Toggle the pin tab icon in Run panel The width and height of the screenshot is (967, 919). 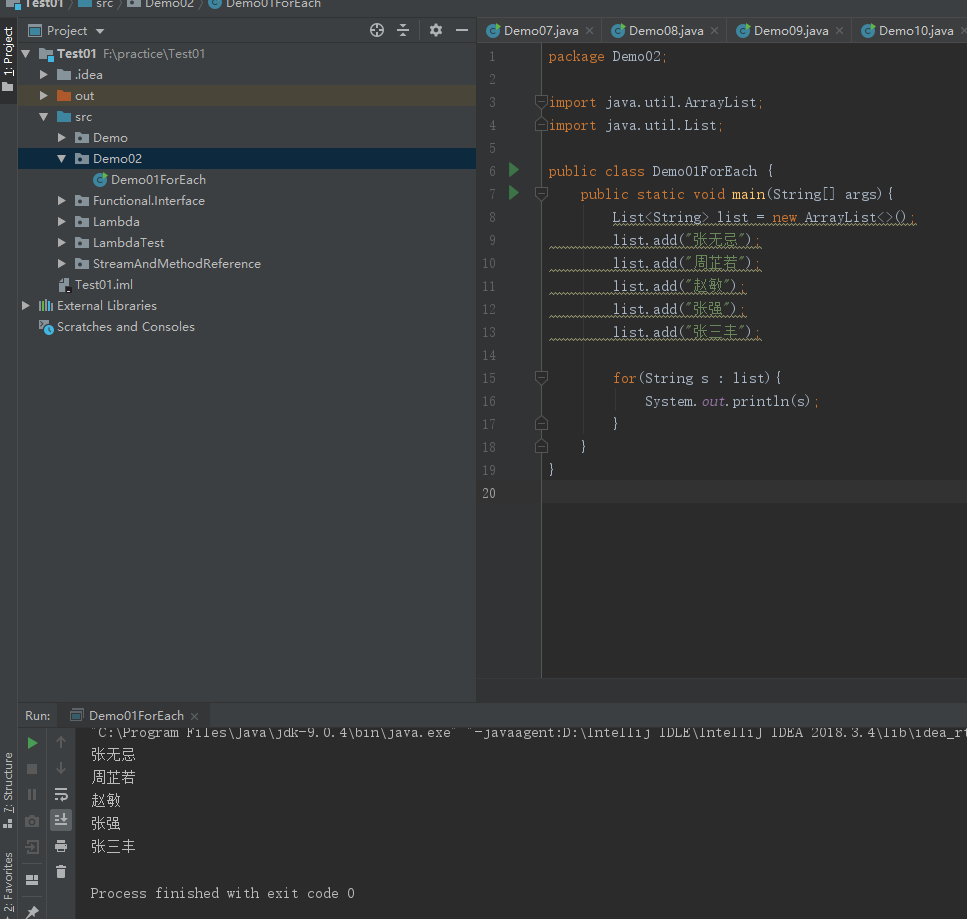pyautogui.click(x=32, y=911)
